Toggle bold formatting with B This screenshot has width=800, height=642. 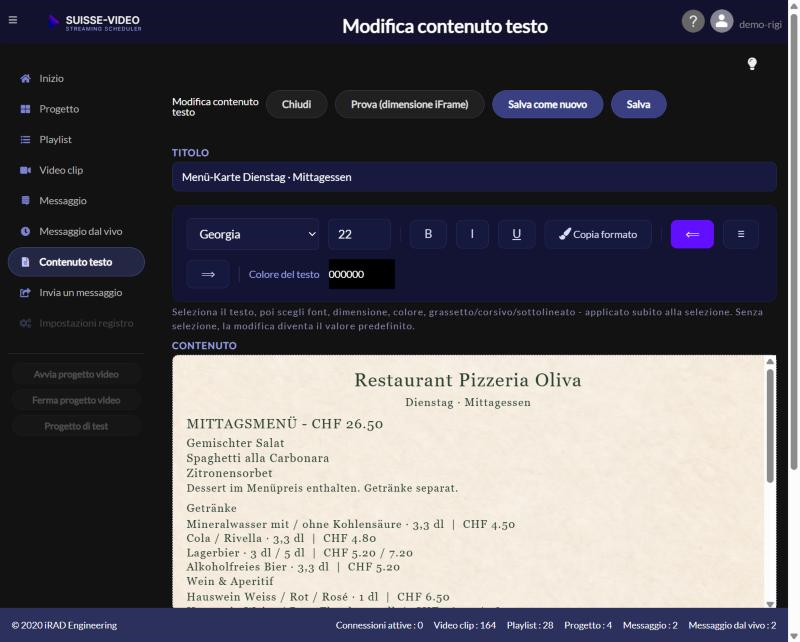coord(428,234)
